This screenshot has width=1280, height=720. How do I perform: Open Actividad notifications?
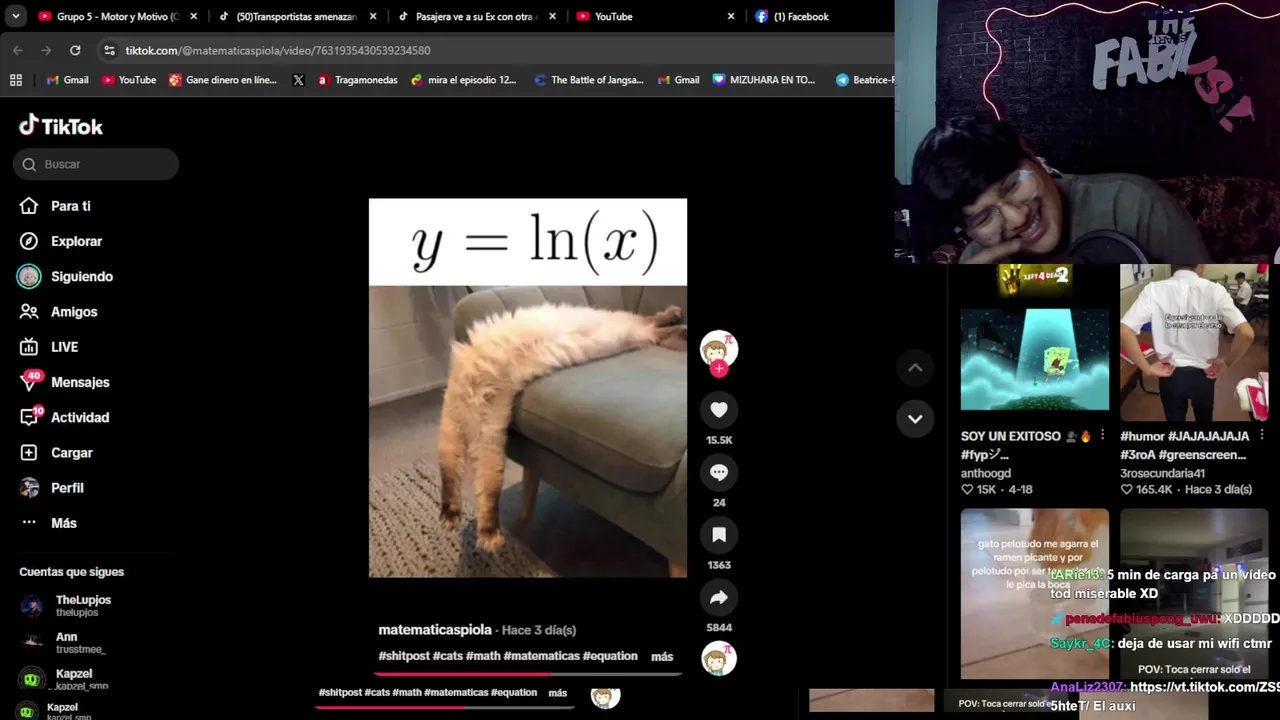coord(65,417)
